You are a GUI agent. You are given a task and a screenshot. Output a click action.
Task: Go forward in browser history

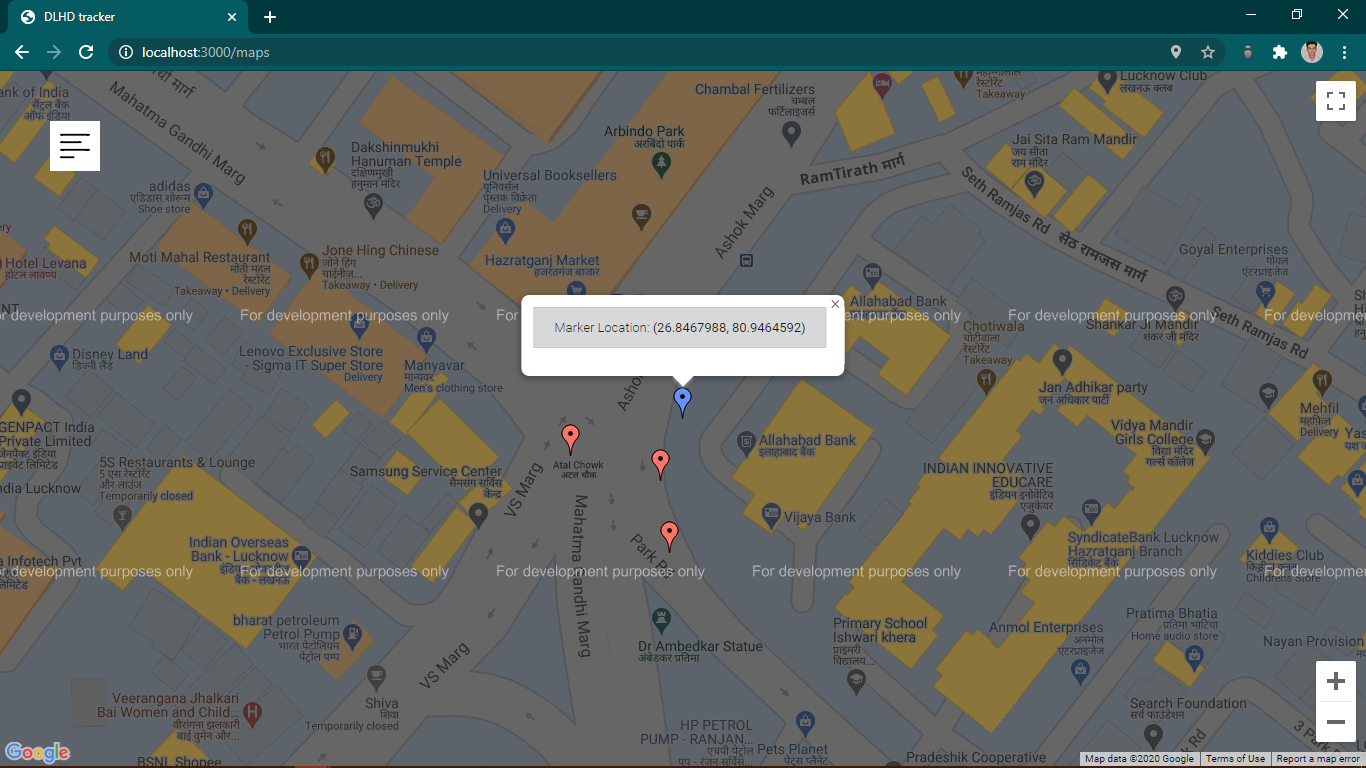(x=54, y=52)
